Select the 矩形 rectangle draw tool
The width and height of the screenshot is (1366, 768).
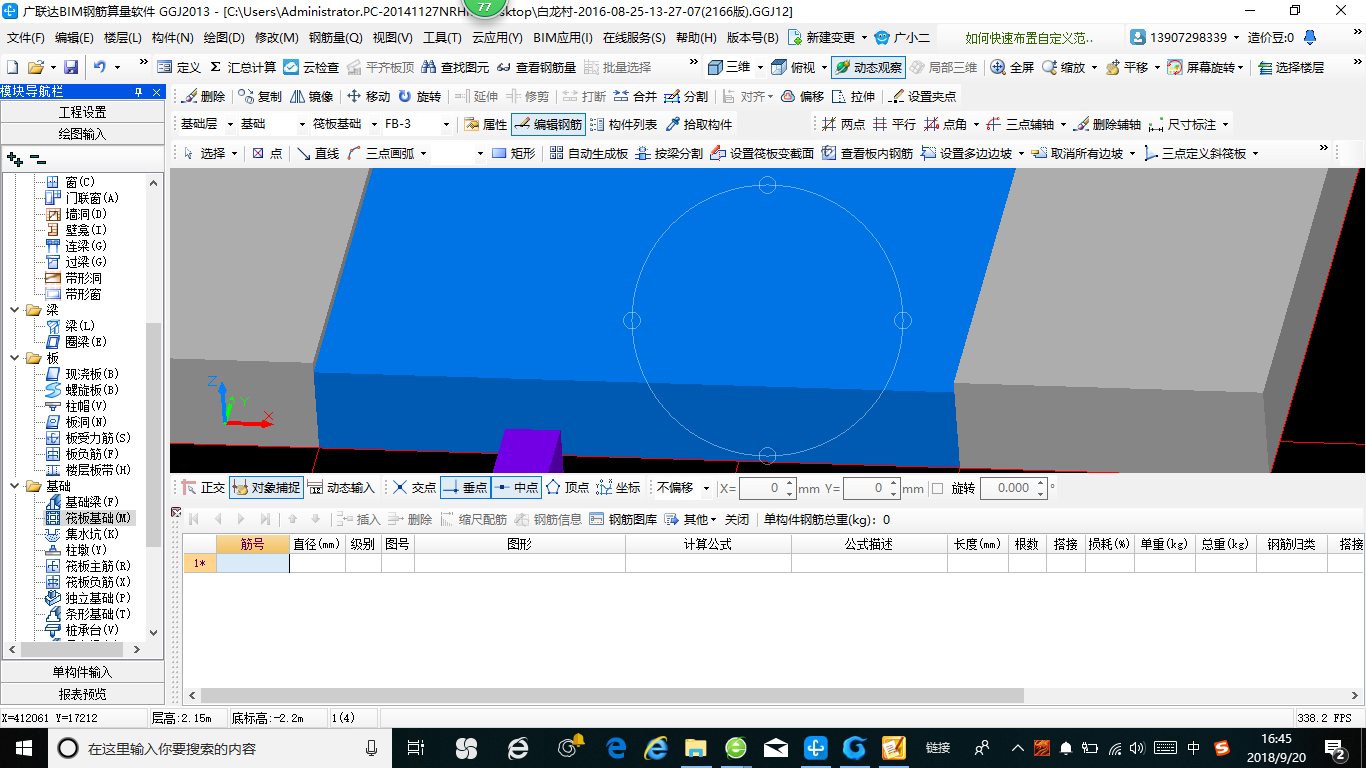click(x=514, y=153)
